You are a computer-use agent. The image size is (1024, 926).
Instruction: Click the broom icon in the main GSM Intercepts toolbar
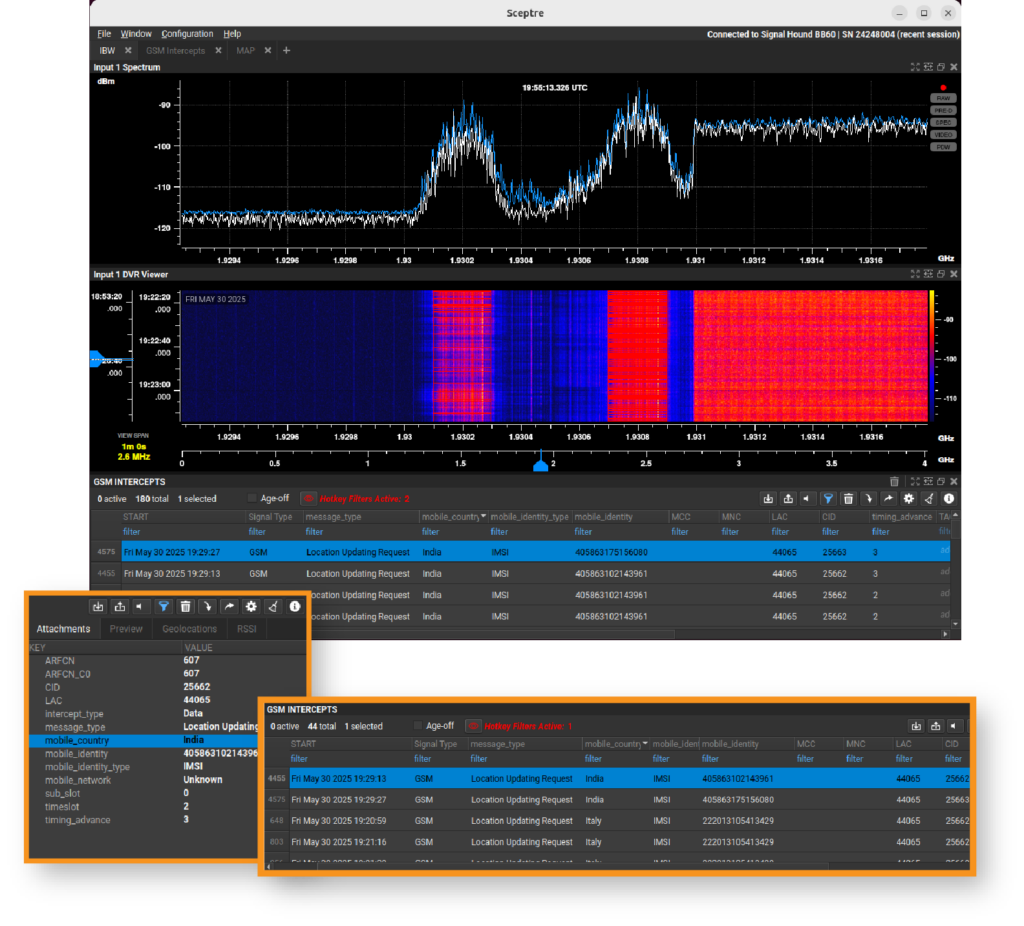929,498
